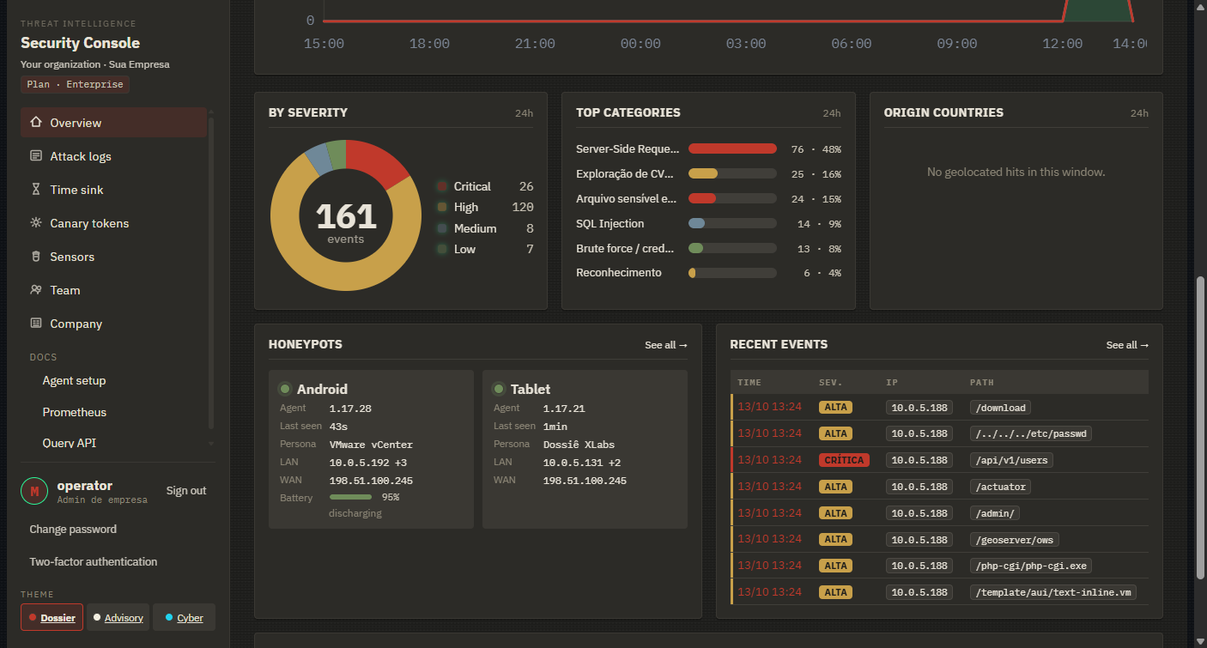Click the Reconhecimento category label

619,273
